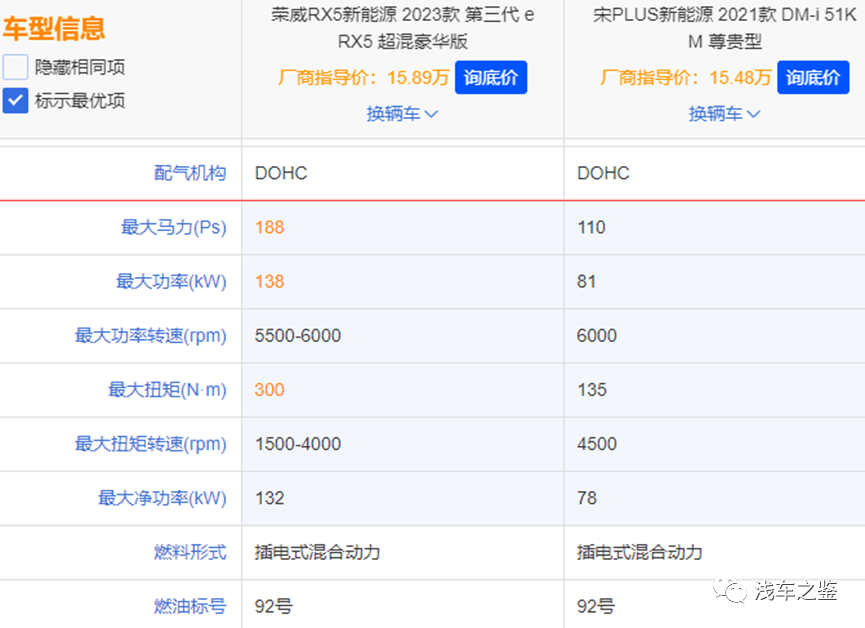Click 厂商指导价 15.89万 price text
Screen dimensions: 865x628
[364, 77]
